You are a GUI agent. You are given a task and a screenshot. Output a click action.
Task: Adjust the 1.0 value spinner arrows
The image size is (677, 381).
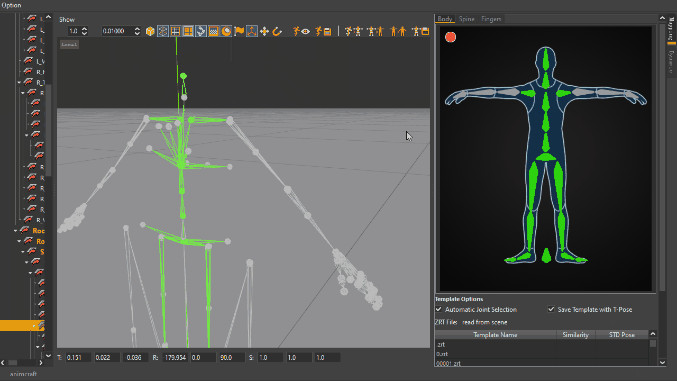pos(84,31)
